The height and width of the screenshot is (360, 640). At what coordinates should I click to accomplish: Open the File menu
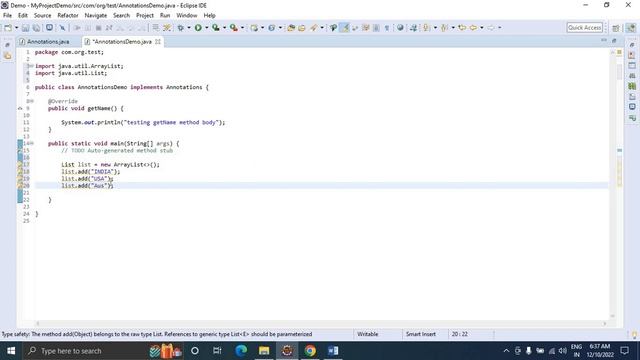tap(7, 16)
